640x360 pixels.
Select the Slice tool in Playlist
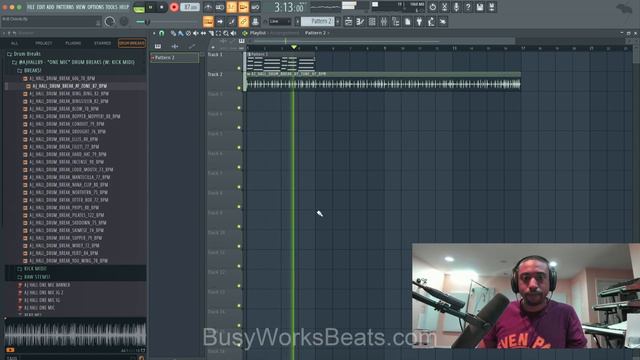click(211, 33)
